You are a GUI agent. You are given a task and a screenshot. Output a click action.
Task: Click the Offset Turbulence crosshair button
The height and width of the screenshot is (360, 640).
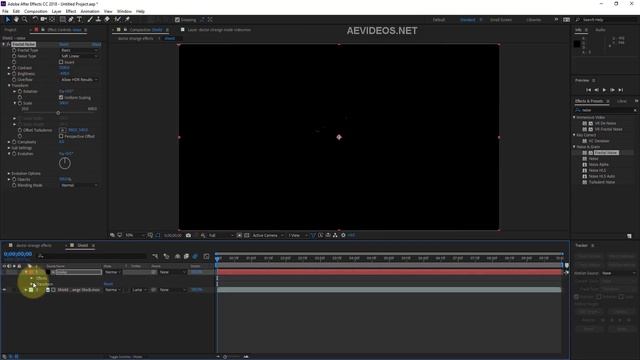click(x=62, y=130)
